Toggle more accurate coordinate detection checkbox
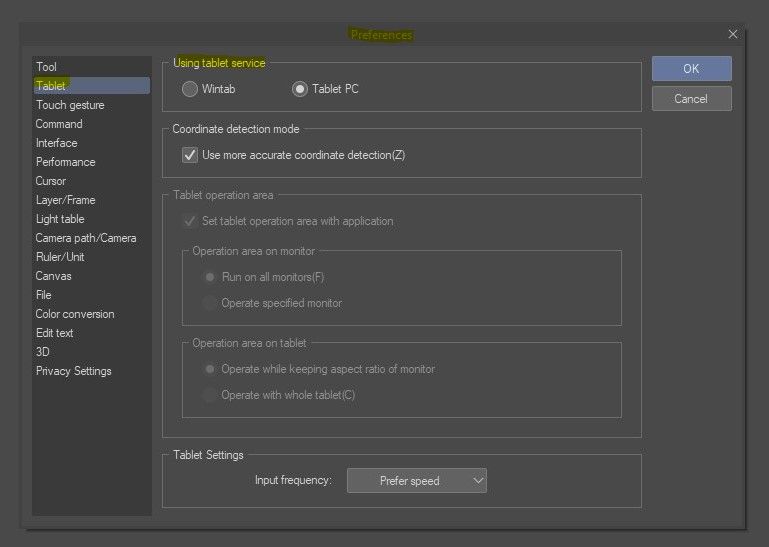Screen dimensions: 769x547 coord(190,155)
